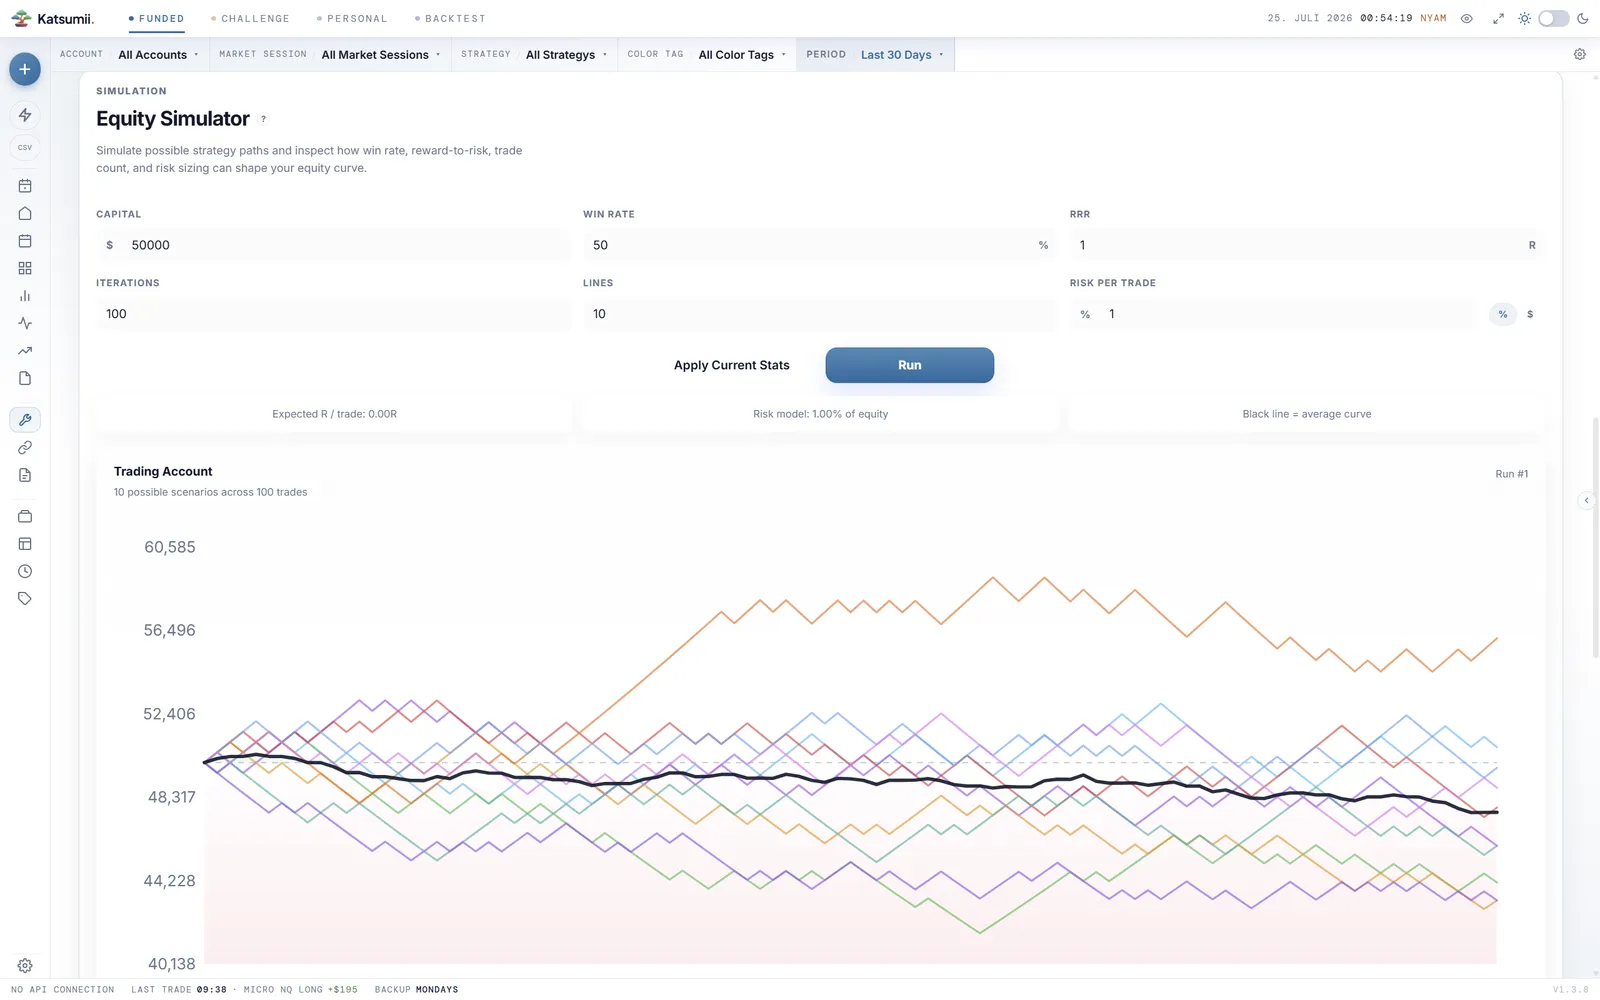Expand the collapsed right side panel chevron
The image size is (1600, 1000).
[x=1586, y=500]
